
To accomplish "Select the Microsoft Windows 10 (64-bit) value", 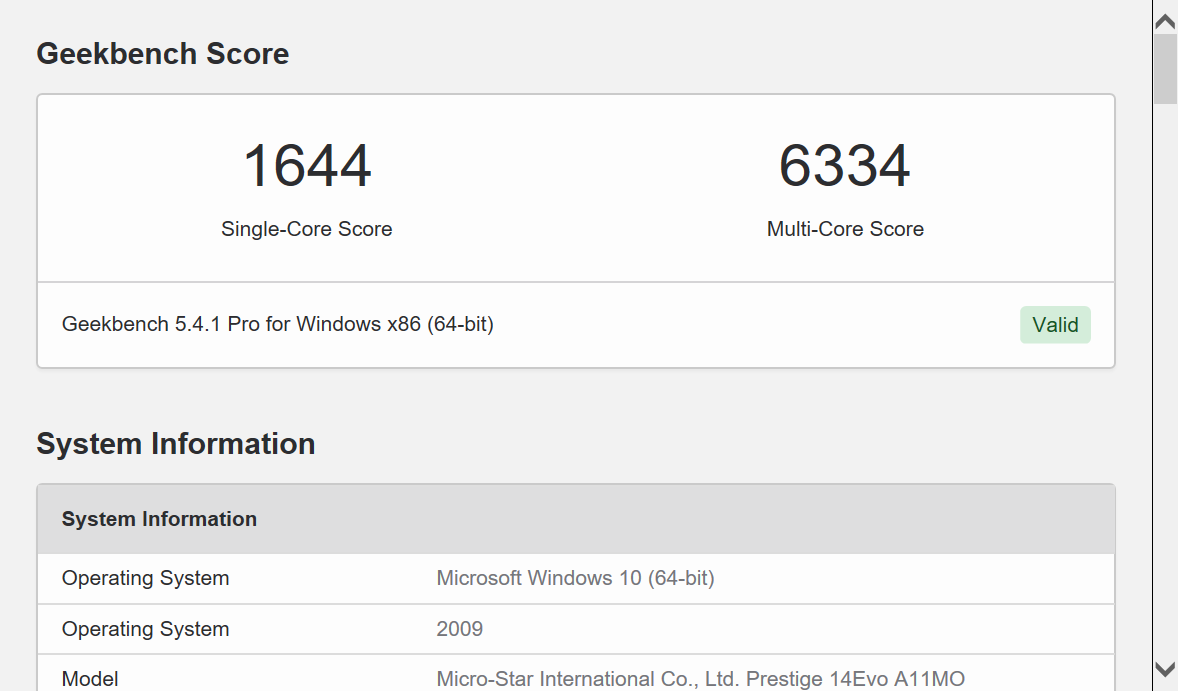I will (575, 578).
